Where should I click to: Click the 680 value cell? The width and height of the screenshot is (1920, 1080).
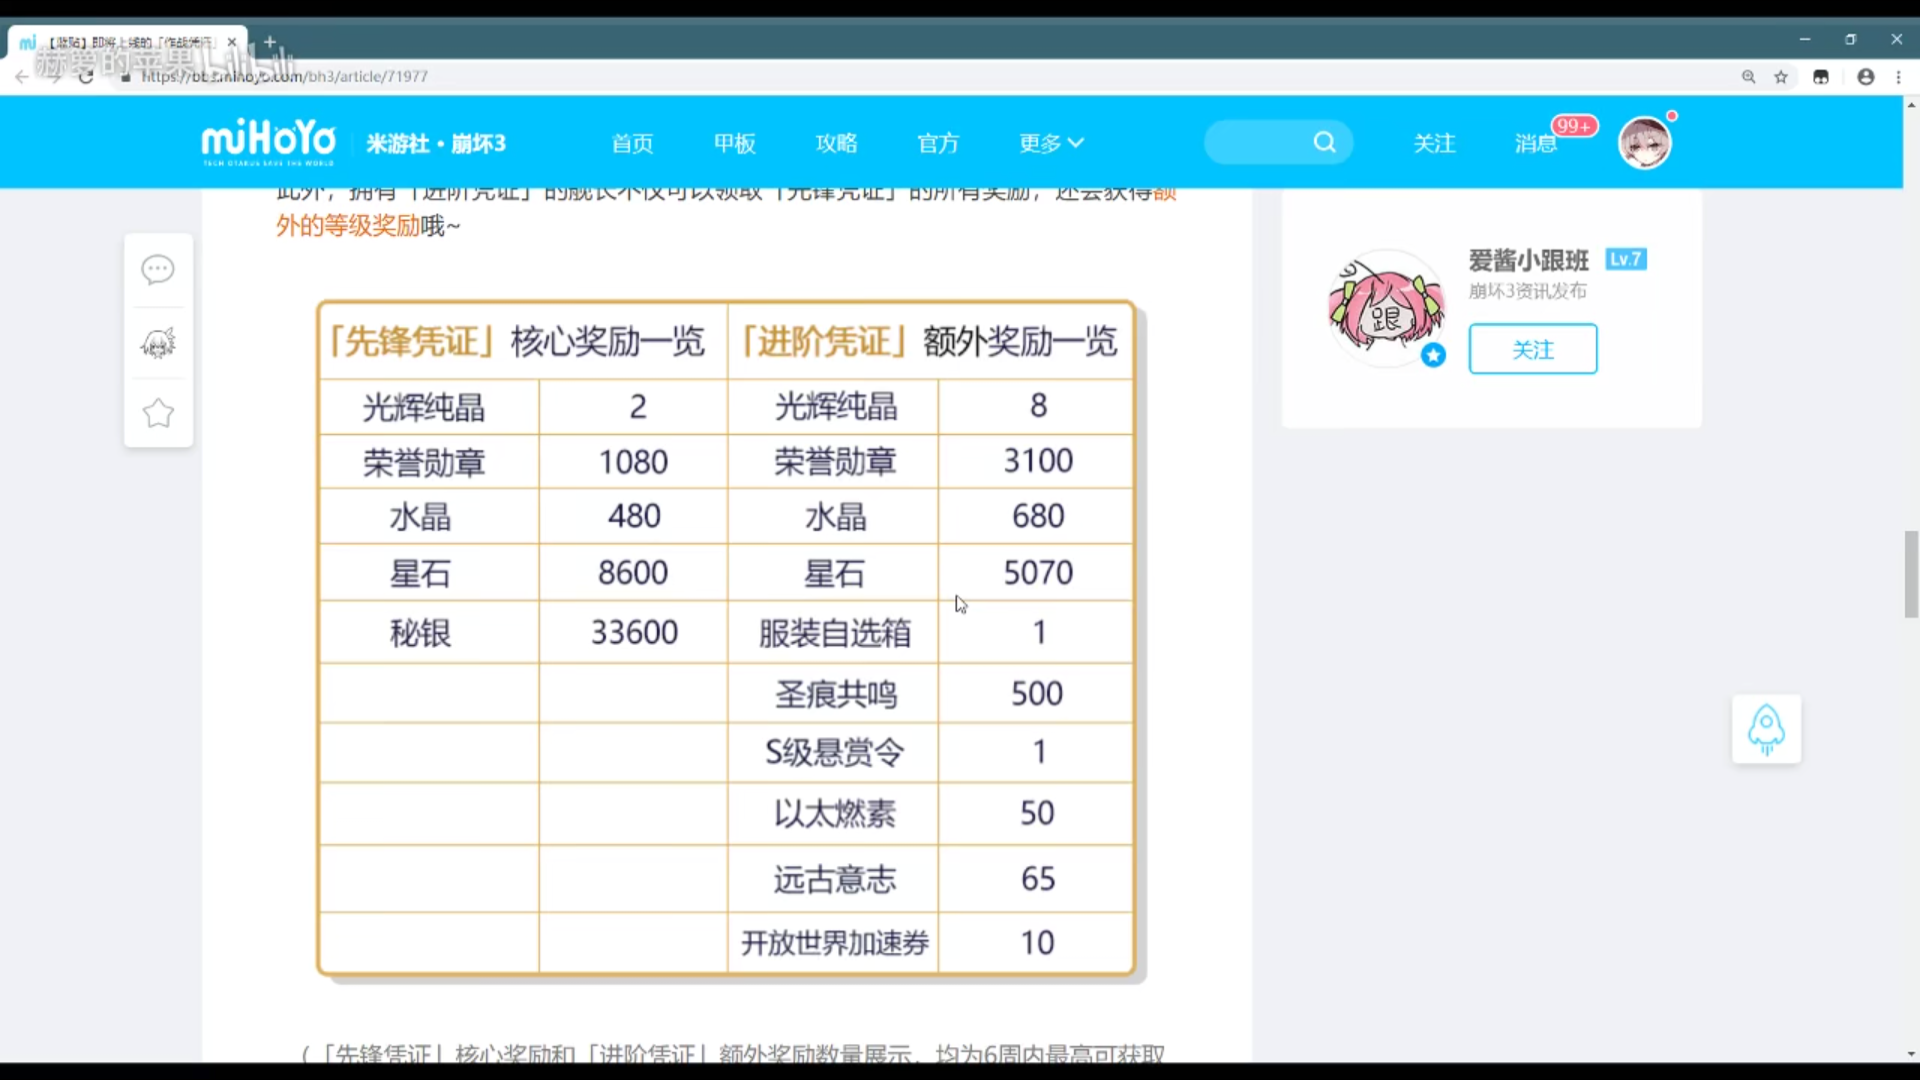tap(1038, 516)
